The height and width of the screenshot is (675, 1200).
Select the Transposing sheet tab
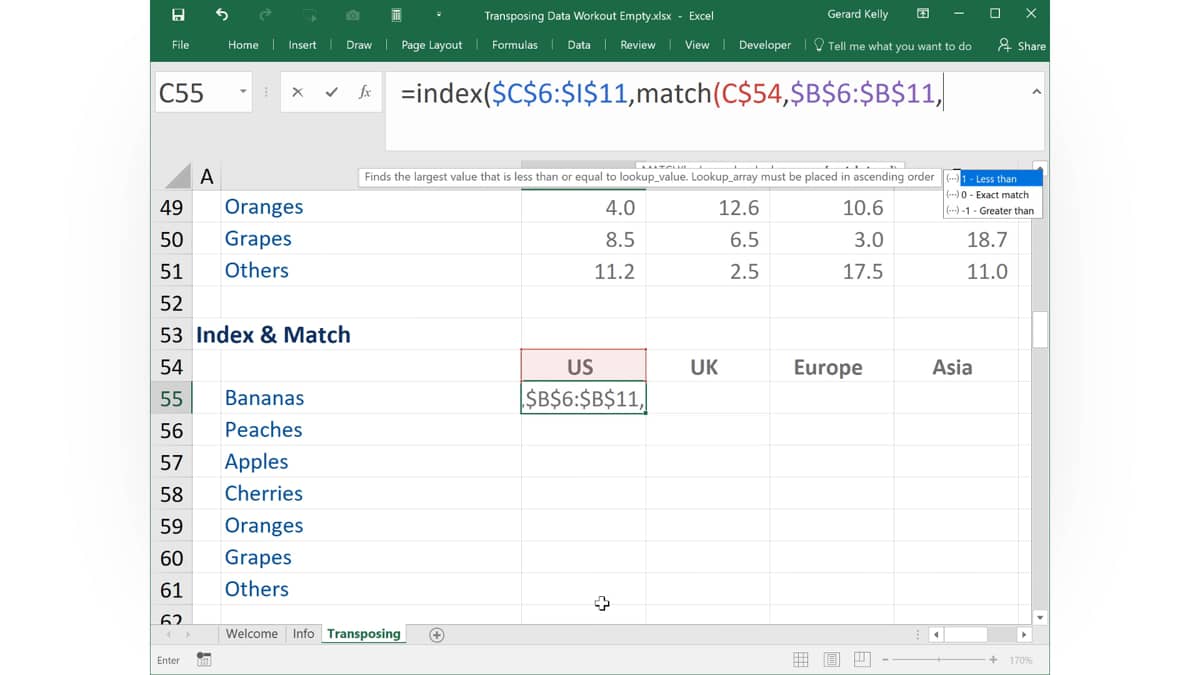363,634
